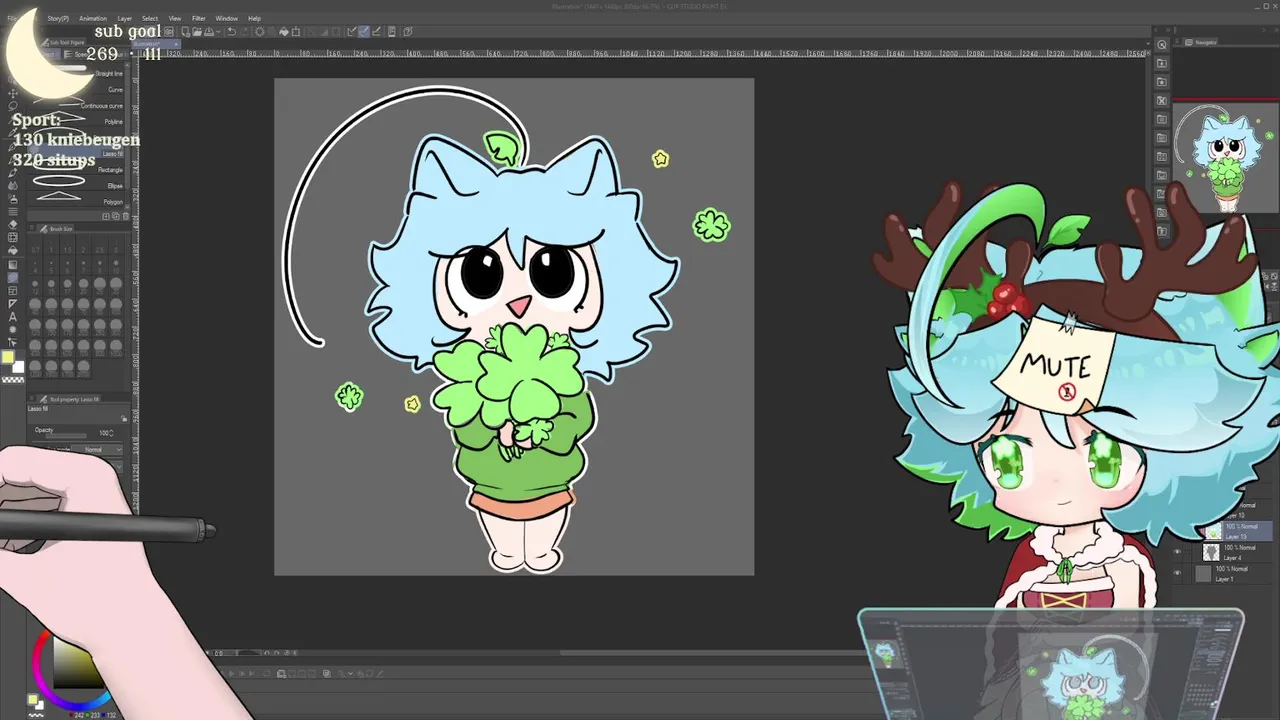Screen dimensions: 1280x720
Task: Select the Eyedropper tool
Action: 13,132
